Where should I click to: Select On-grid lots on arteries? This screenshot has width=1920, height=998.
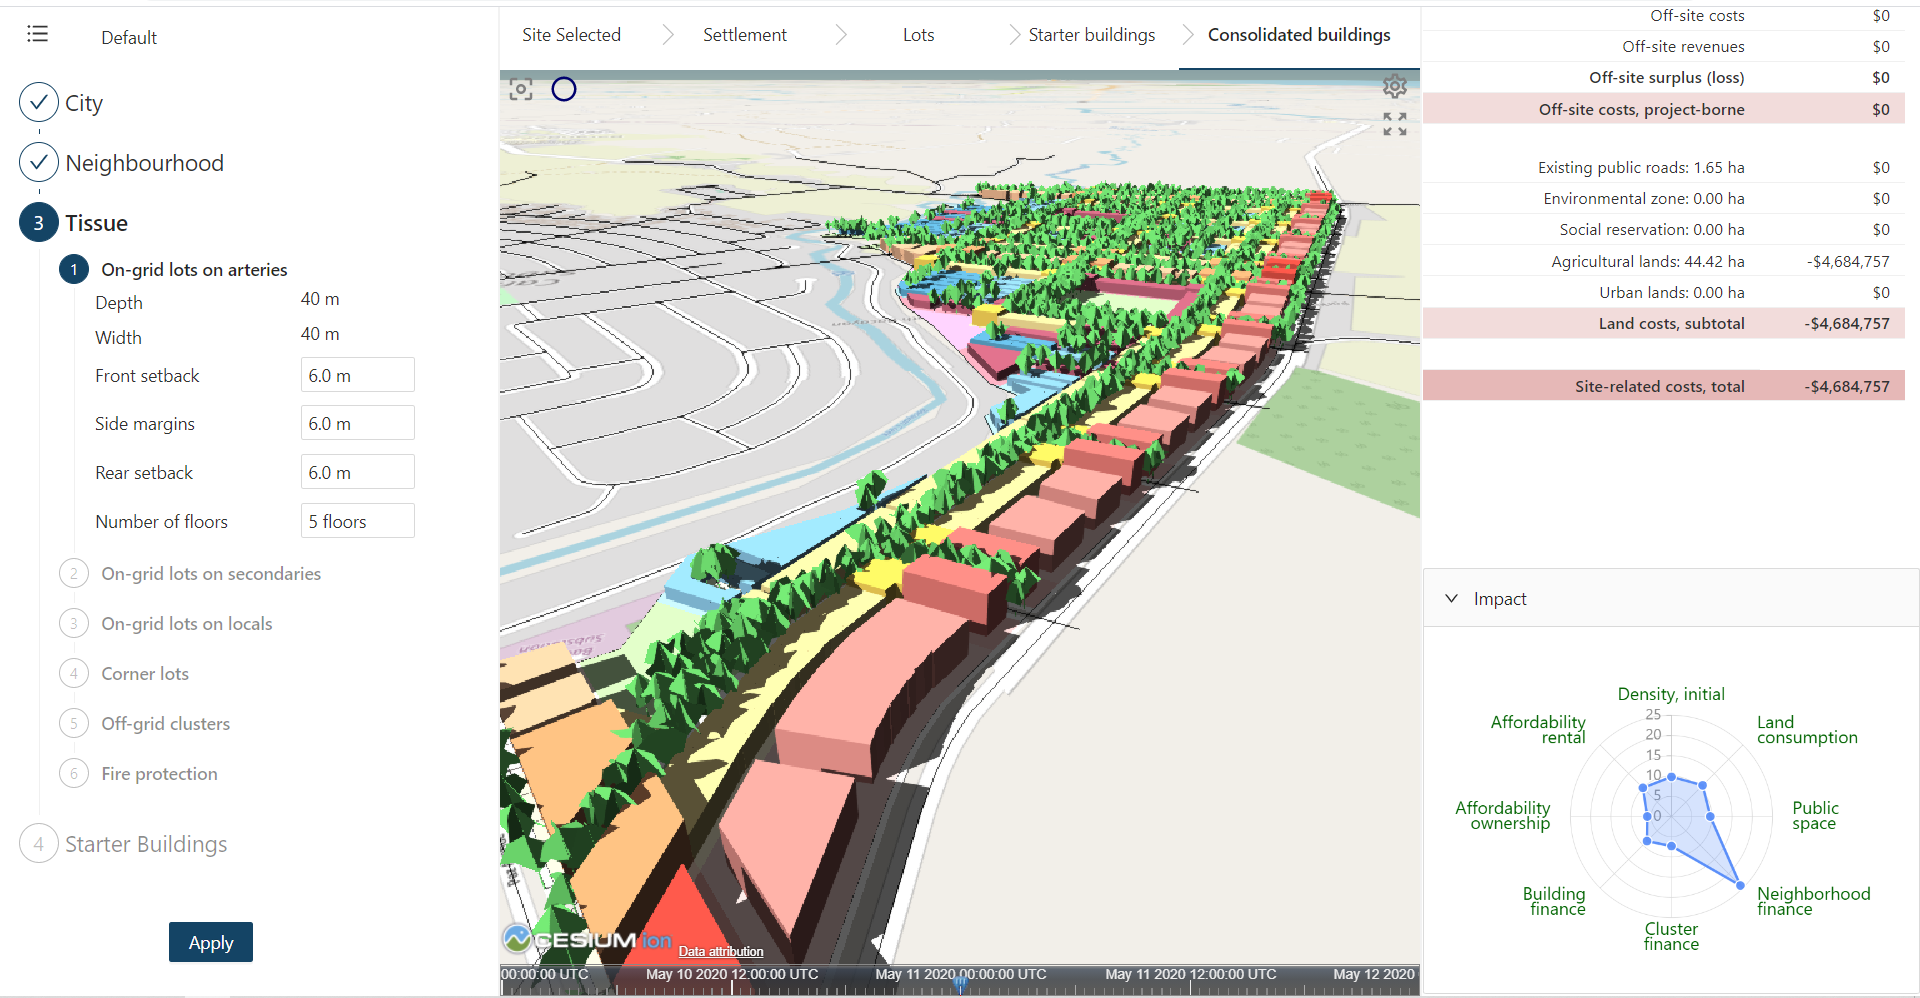click(194, 269)
